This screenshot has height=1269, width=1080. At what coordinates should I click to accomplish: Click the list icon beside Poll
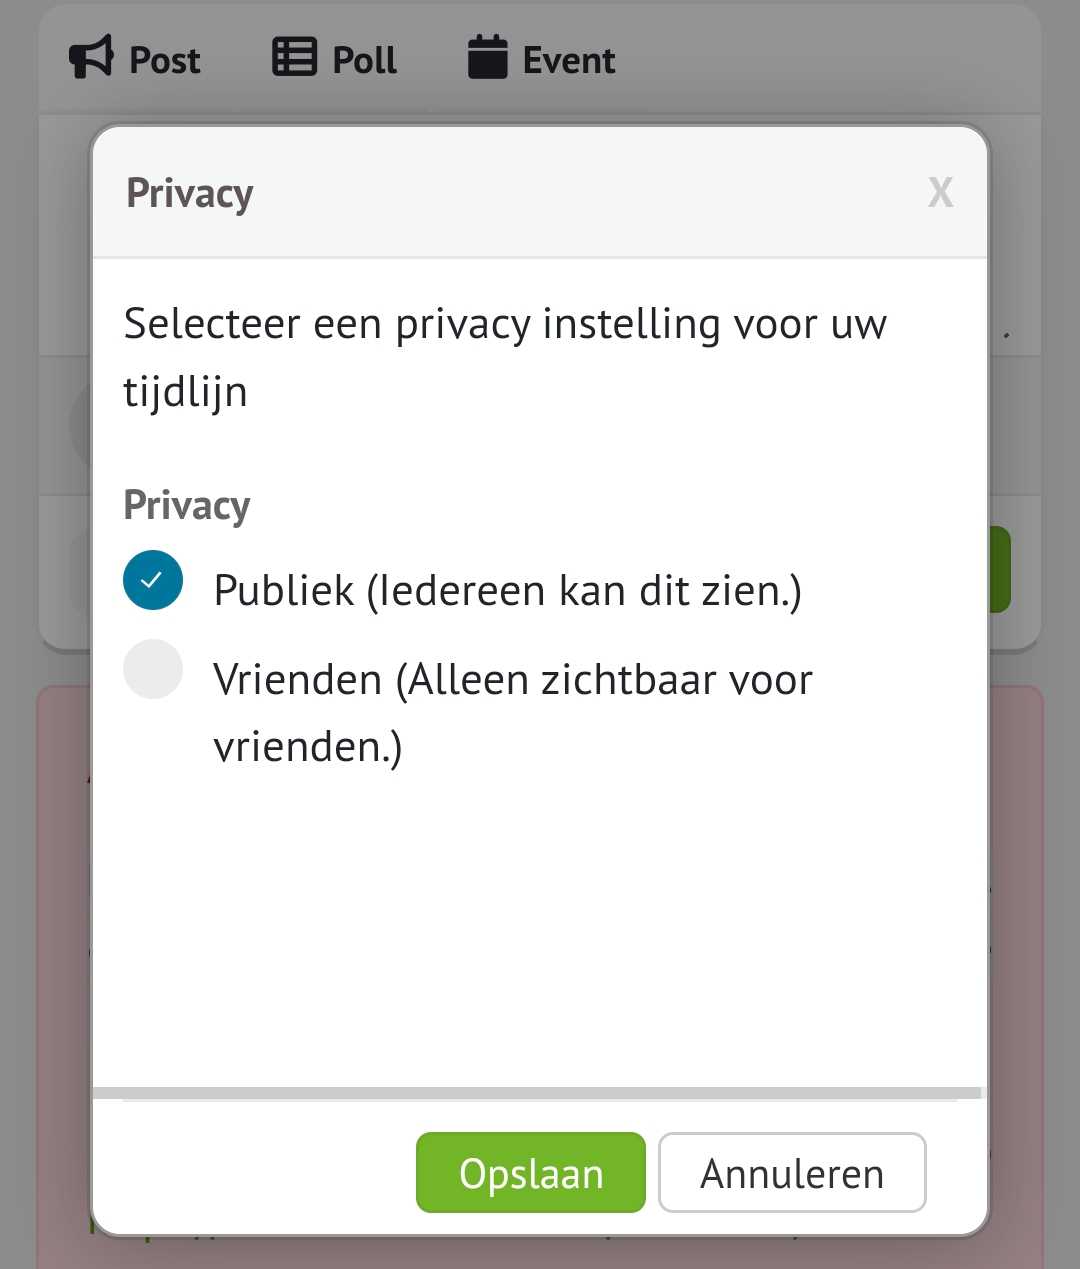point(294,58)
